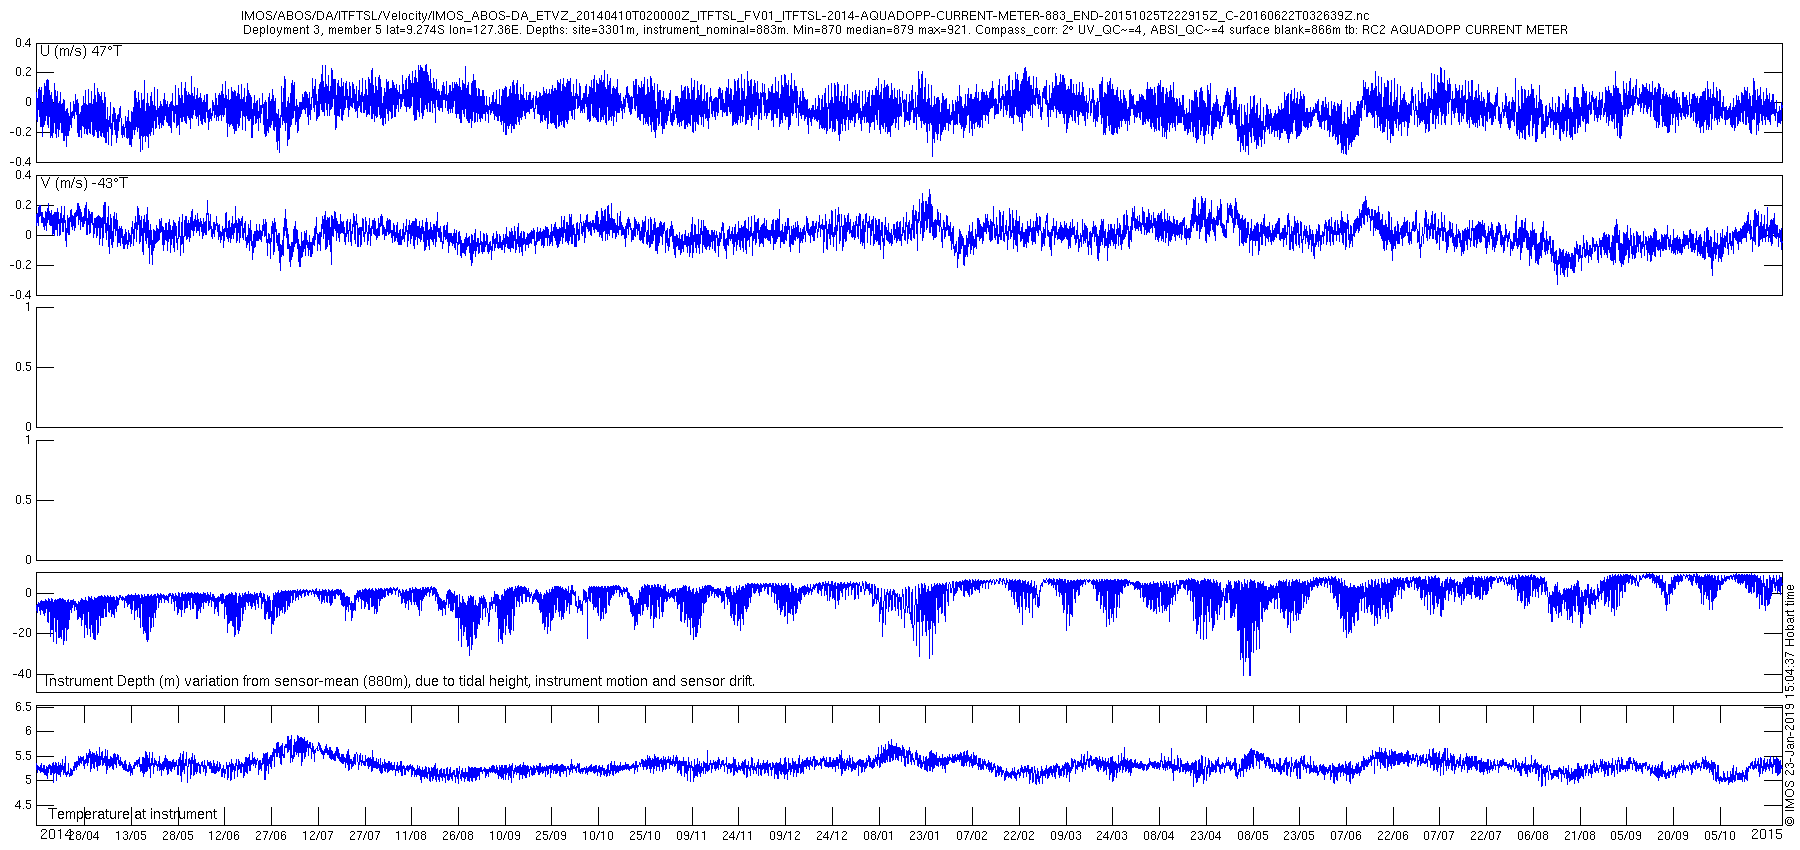Click the '09/03' date tick label

coord(1065,836)
